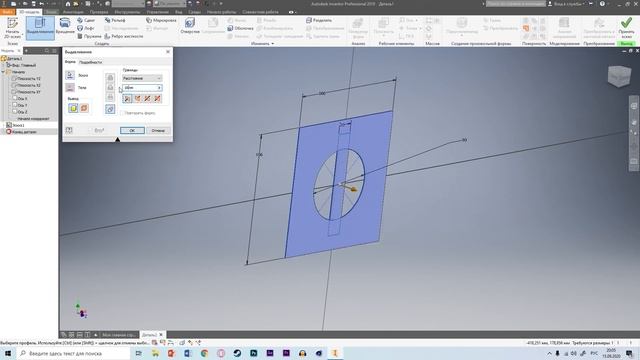The image size is (640, 360).
Task: Choose solid output in Extrude dialog
Action: pyautogui.click(x=73, y=108)
